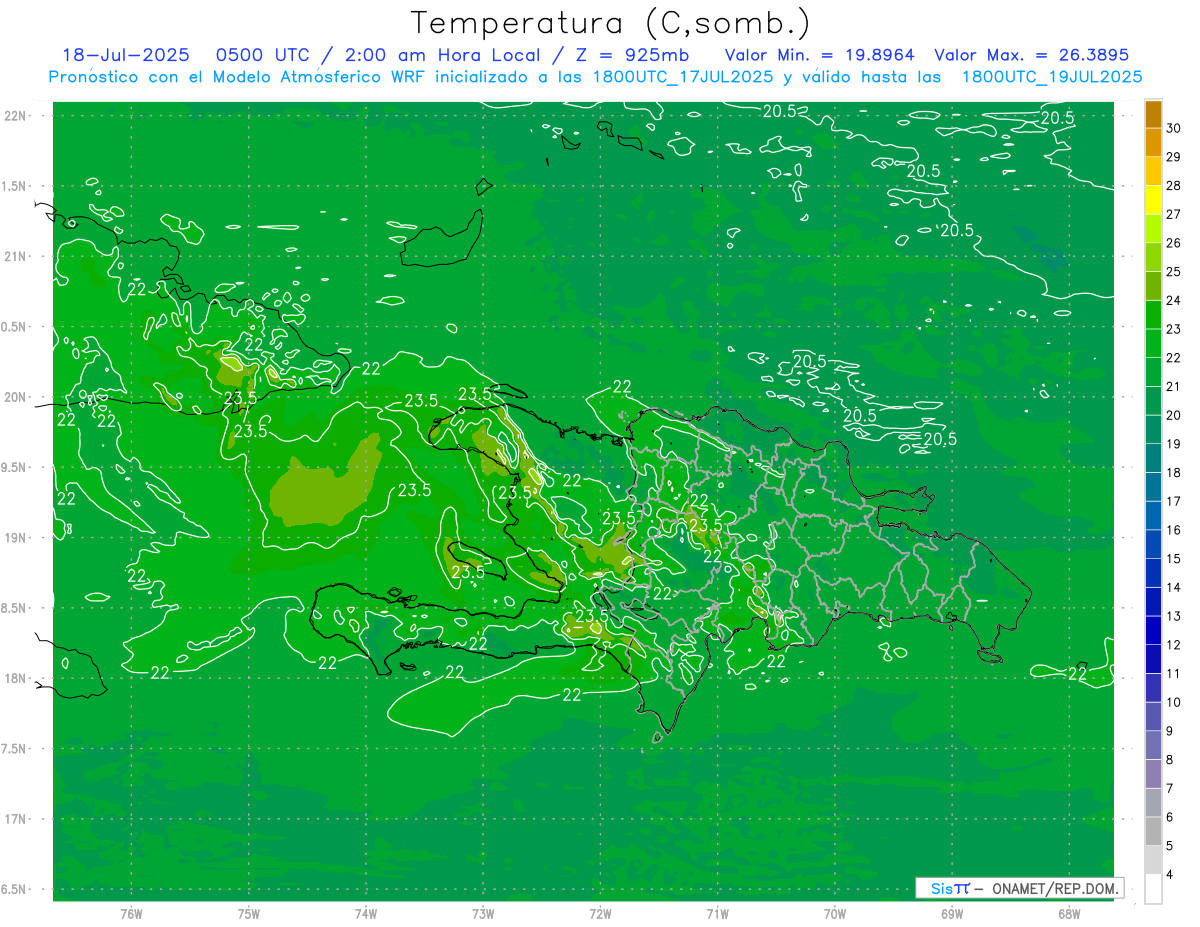Click gray color bar segment between 5 and 6
1200x927 pixels.
click(x=1153, y=831)
